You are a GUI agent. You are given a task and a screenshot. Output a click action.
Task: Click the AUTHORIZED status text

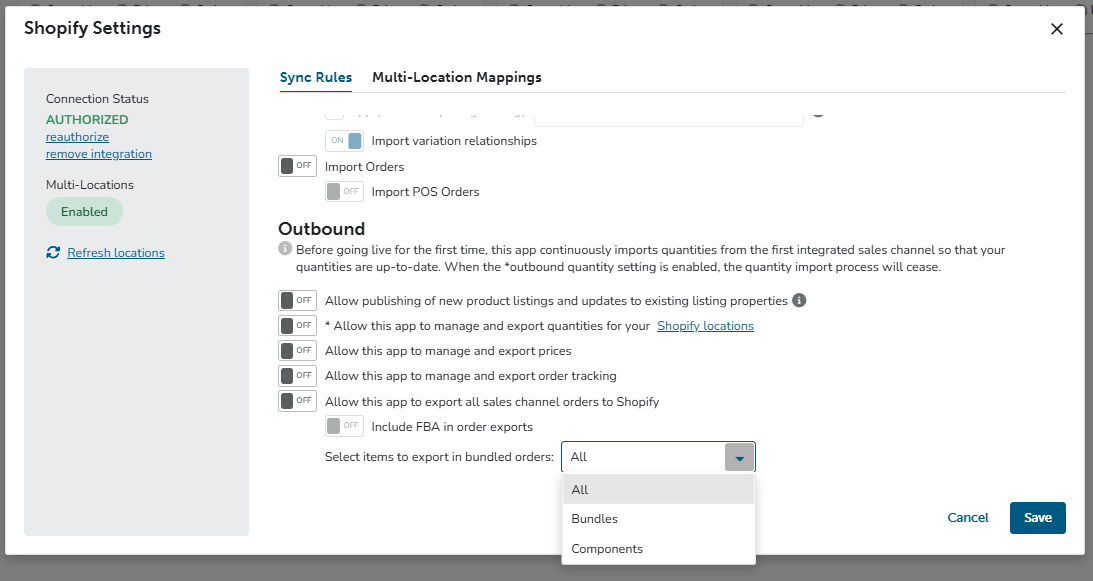tap(87, 120)
